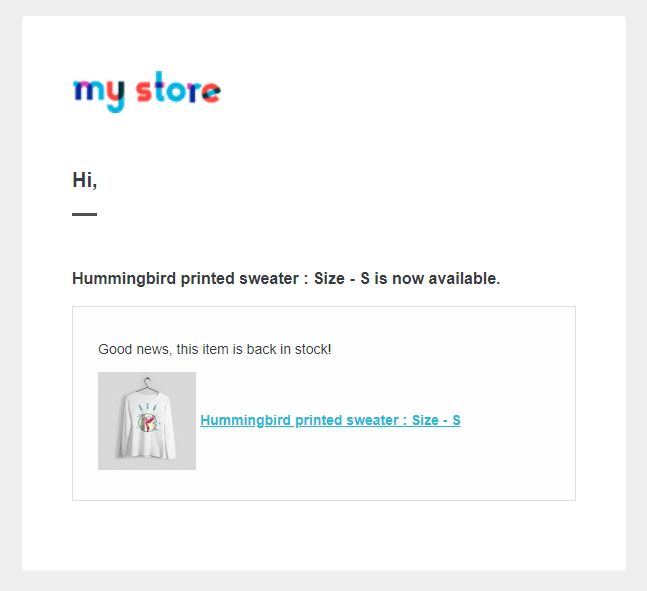
Task: Click the word "store" in the logo
Action: coord(178,90)
